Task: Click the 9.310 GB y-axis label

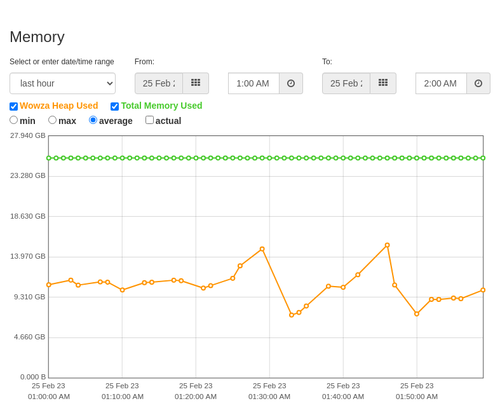Action: 29,297
